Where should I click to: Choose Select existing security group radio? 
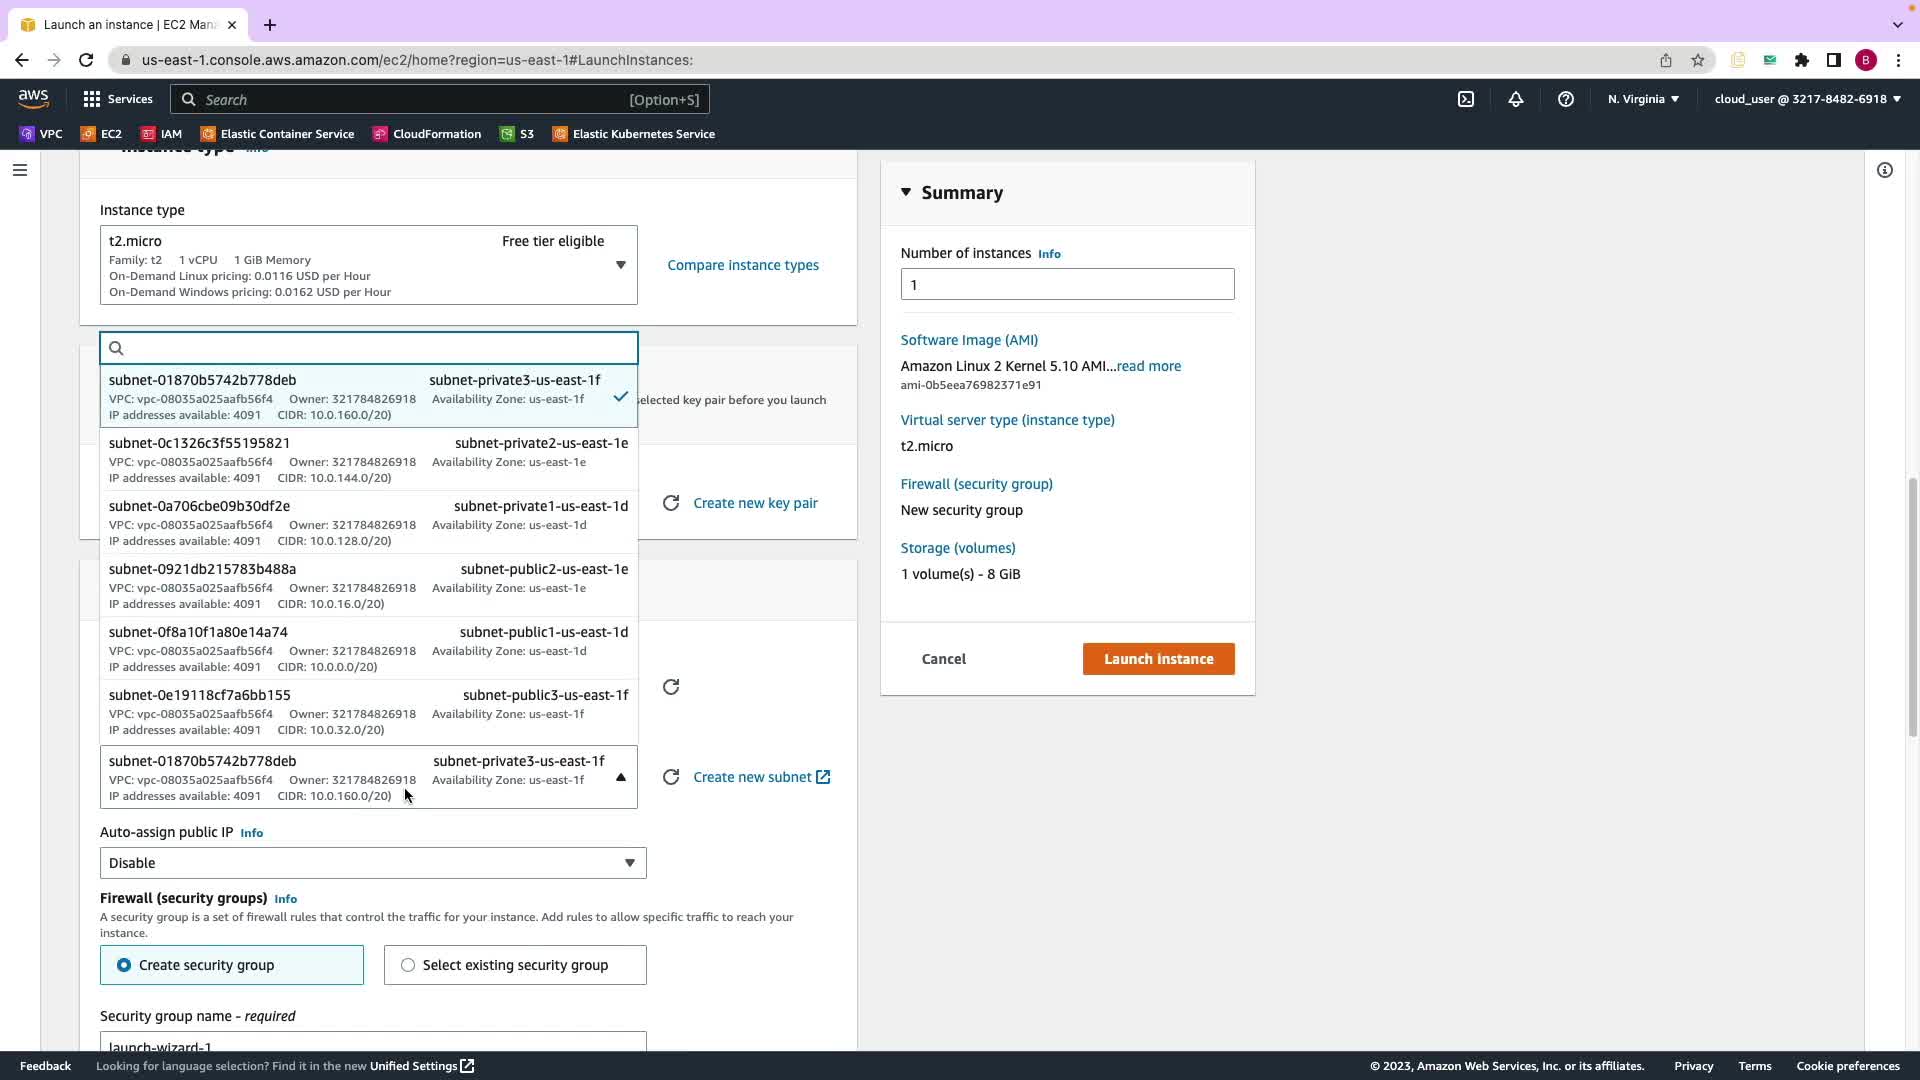point(408,965)
